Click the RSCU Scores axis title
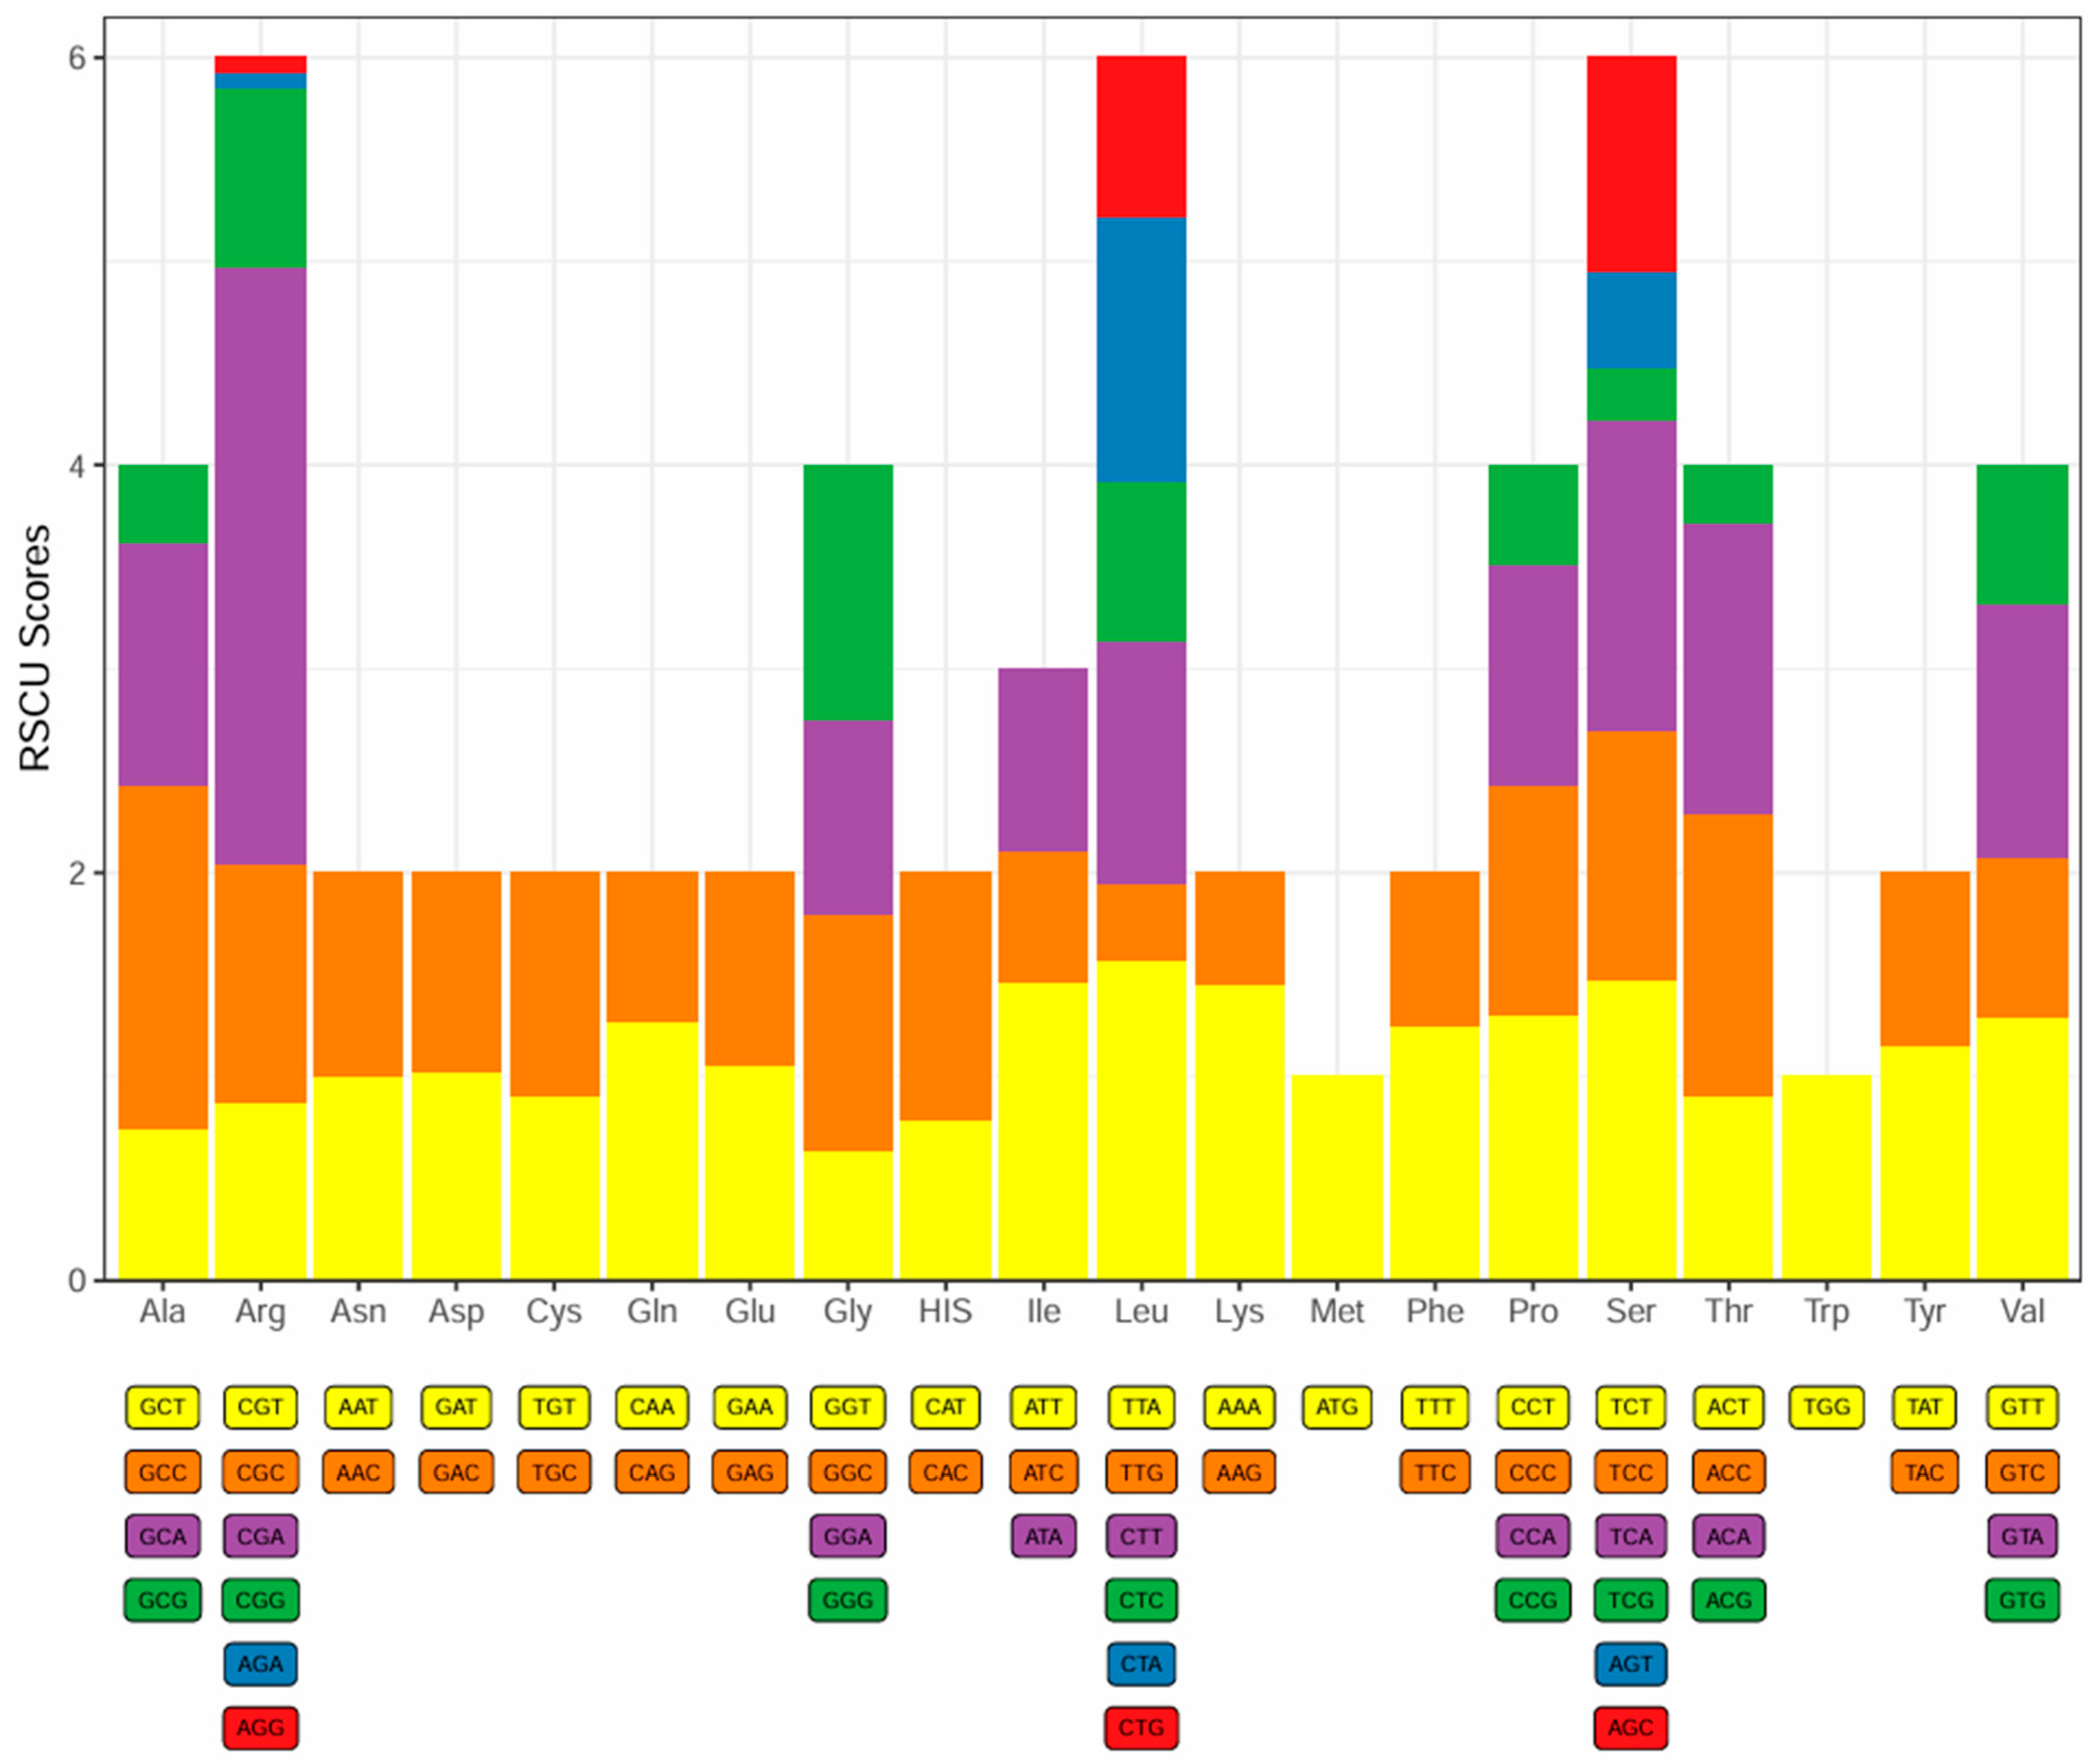2100x1762 pixels. [35, 648]
